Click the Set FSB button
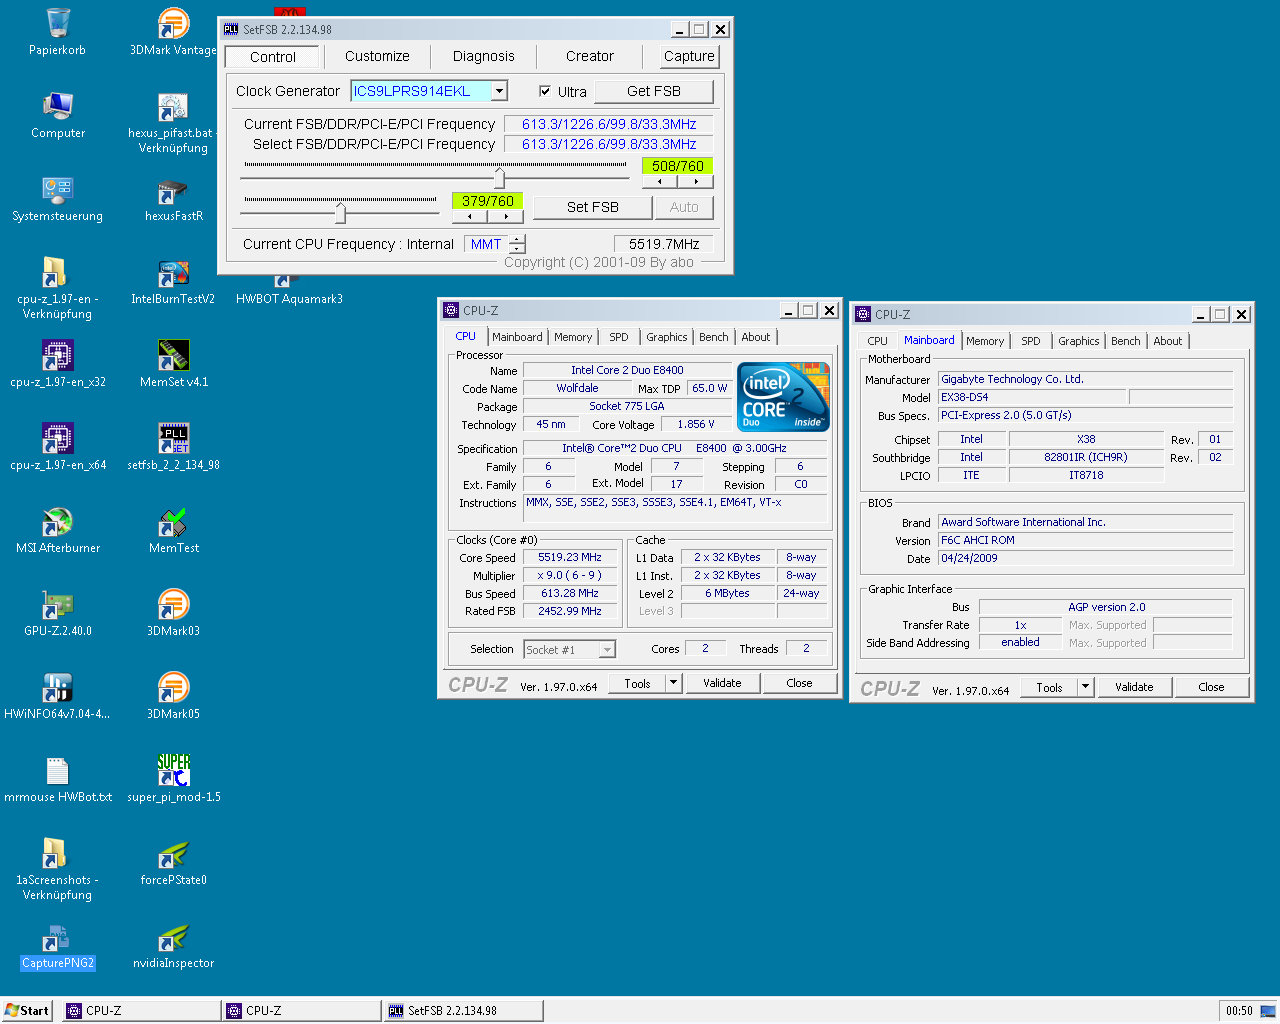1280x1024 pixels. (x=593, y=207)
